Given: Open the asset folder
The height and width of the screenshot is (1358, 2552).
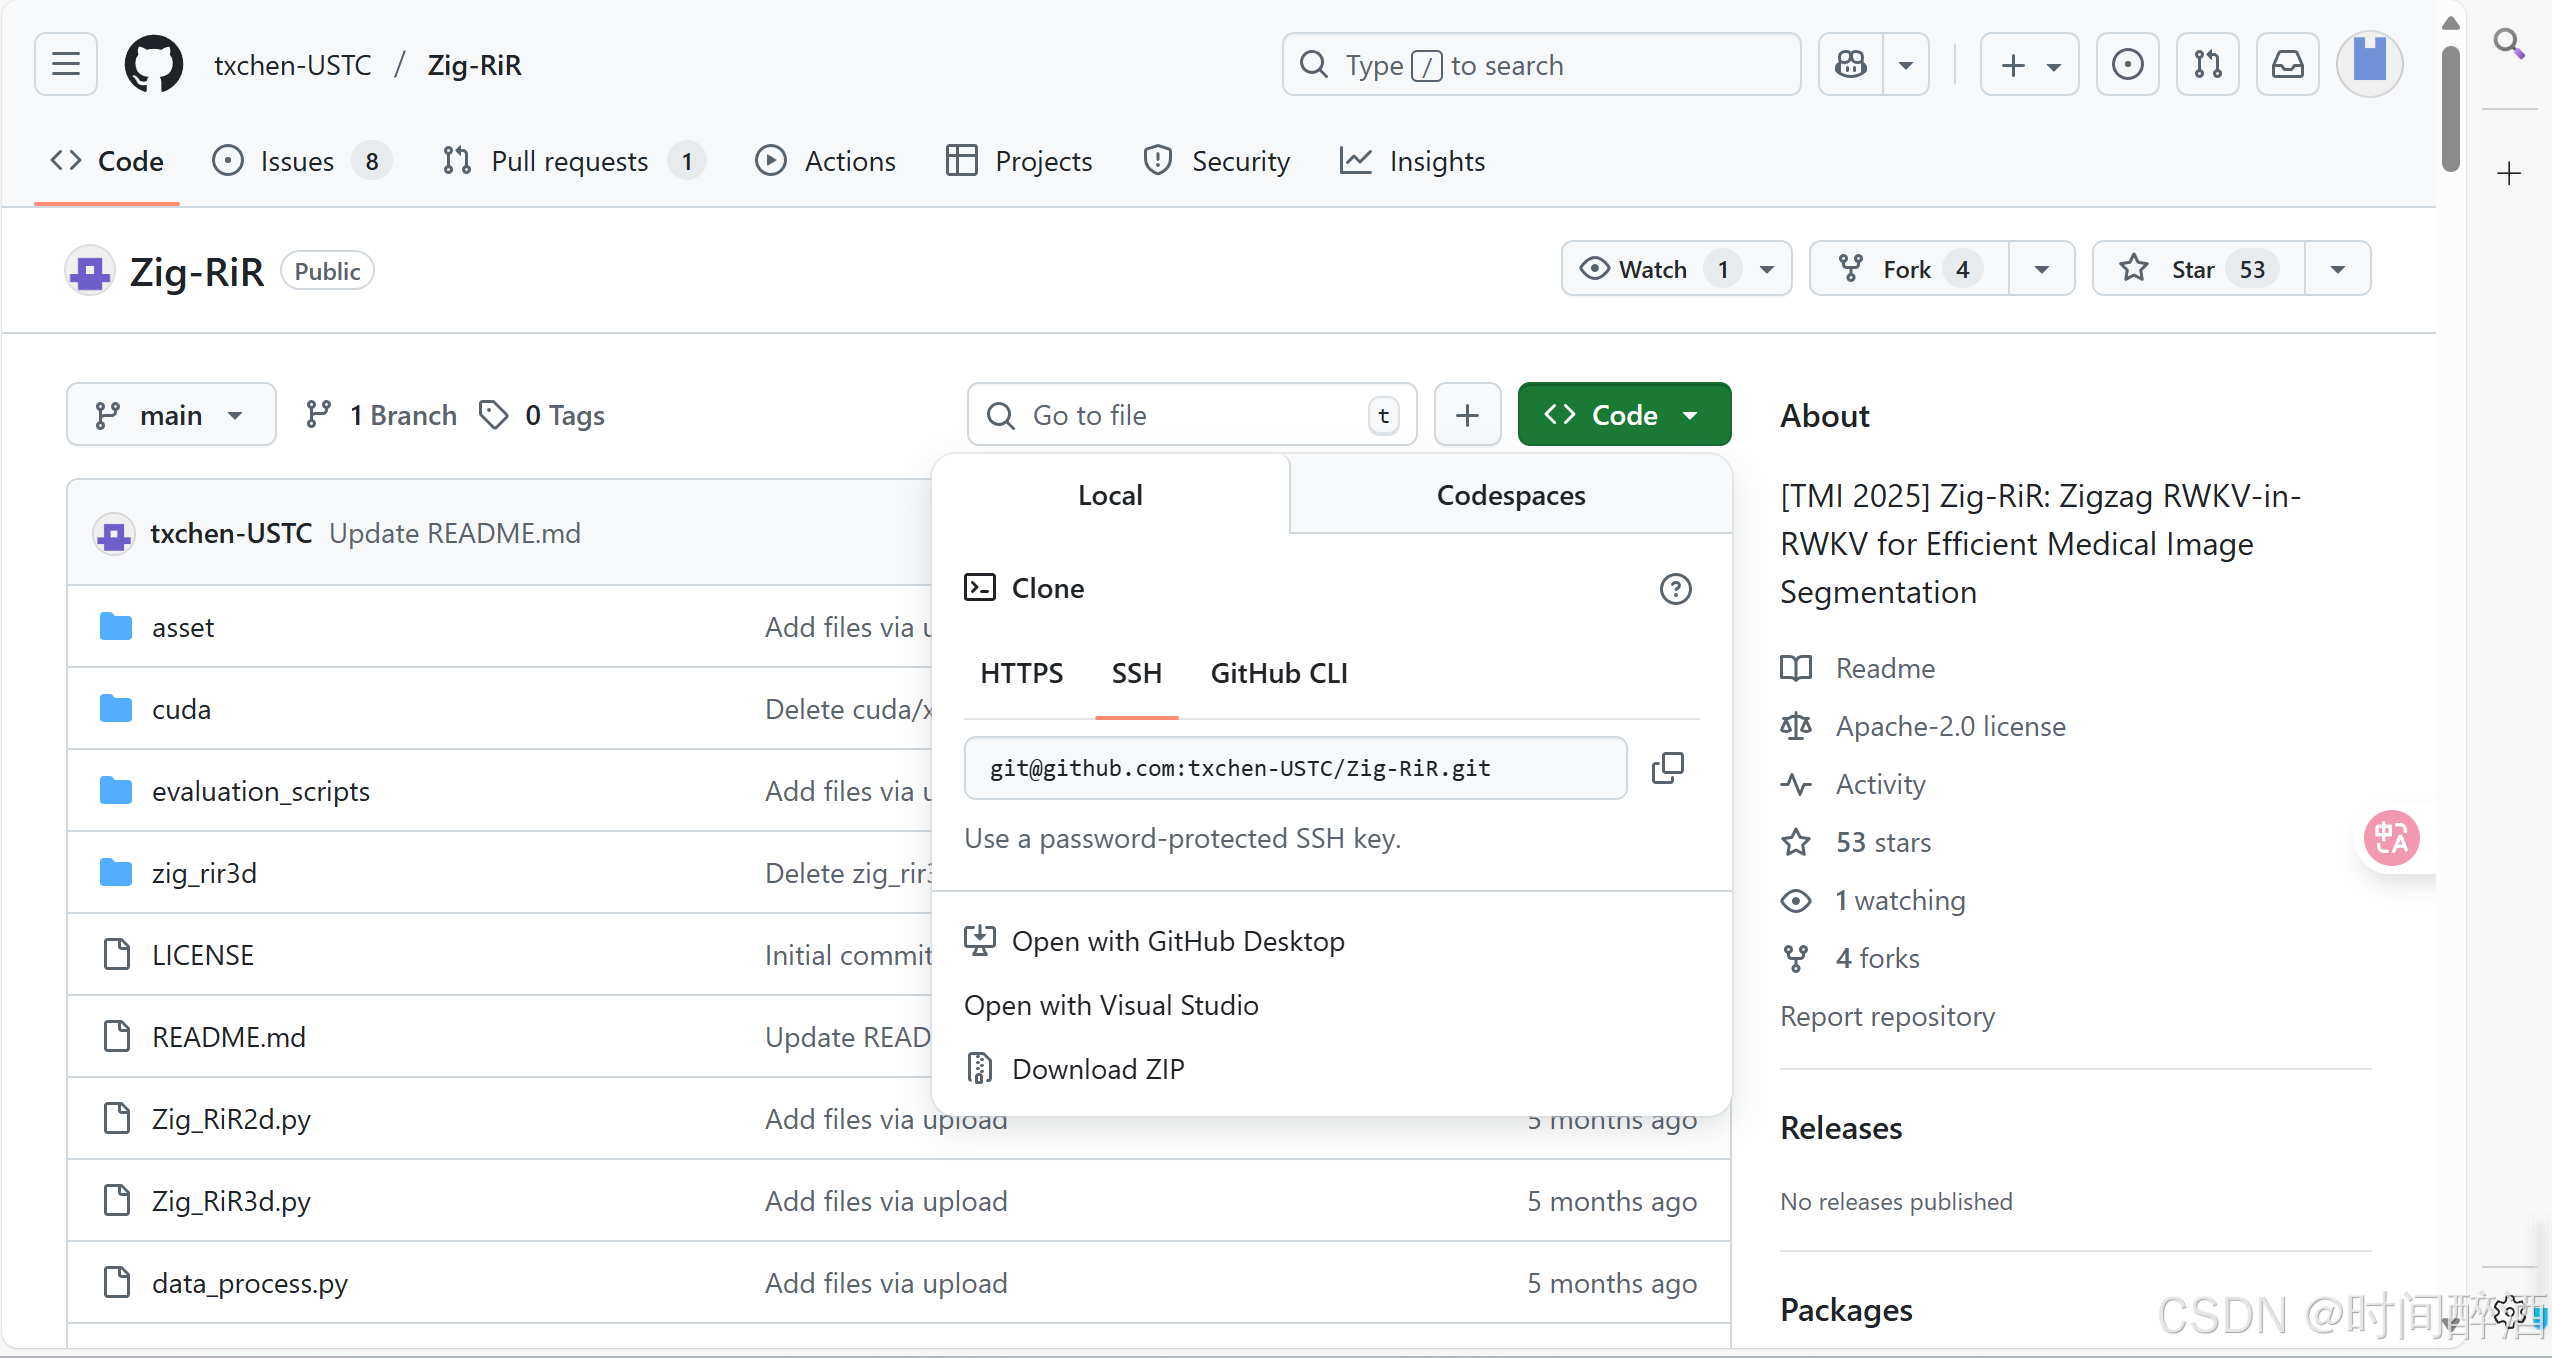Looking at the screenshot, I should pyautogui.click(x=183, y=627).
